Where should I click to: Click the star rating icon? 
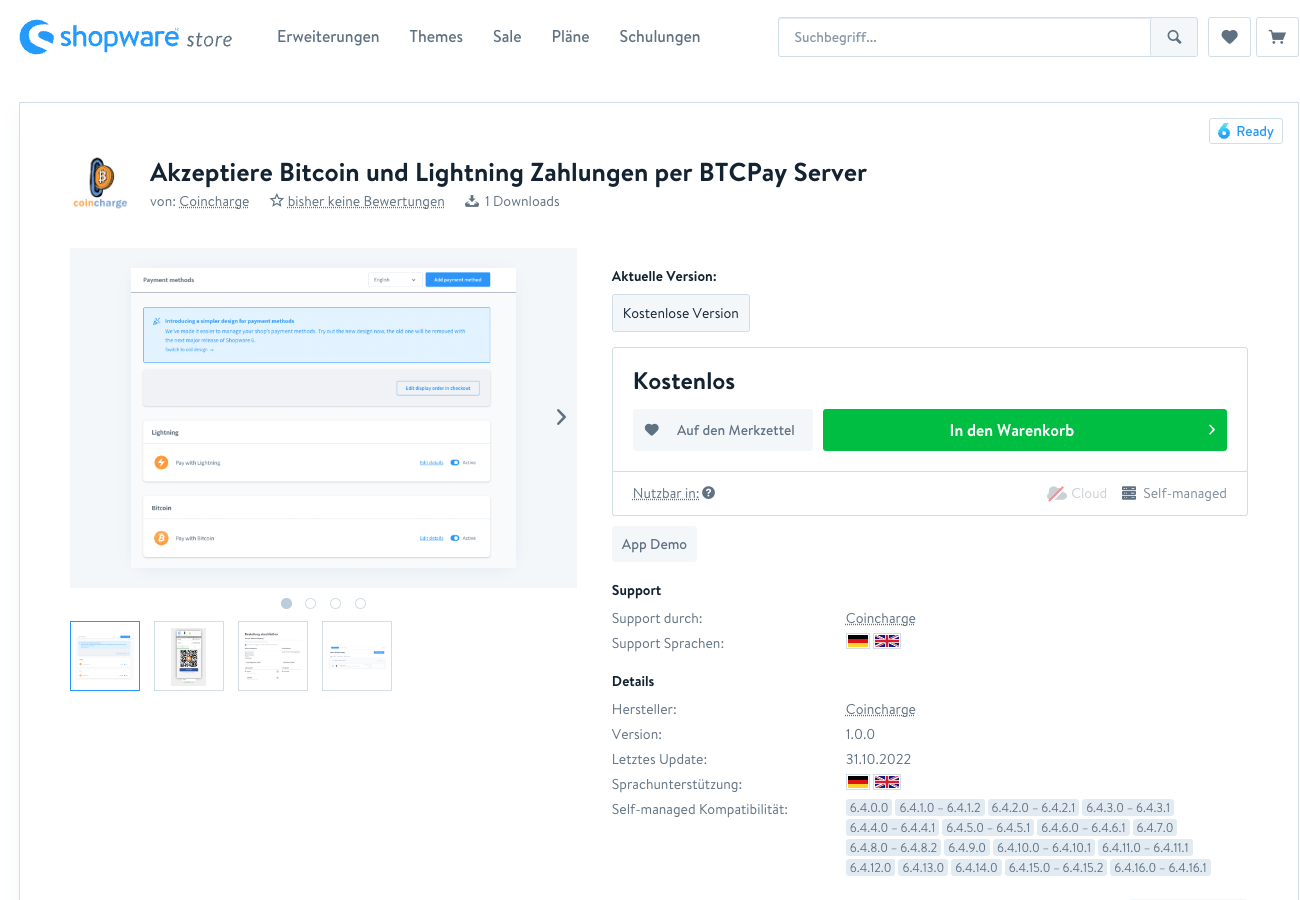pyautogui.click(x=277, y=201)
